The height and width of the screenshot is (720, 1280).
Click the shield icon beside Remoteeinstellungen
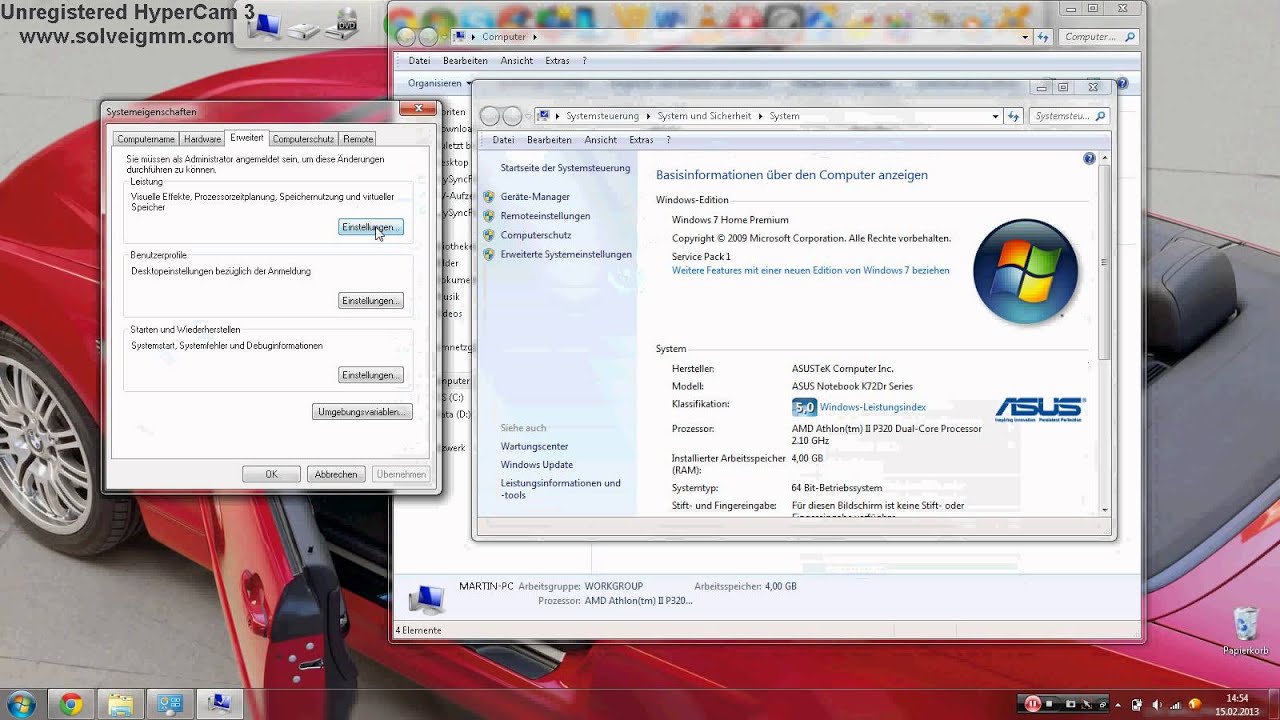point(489,216)
